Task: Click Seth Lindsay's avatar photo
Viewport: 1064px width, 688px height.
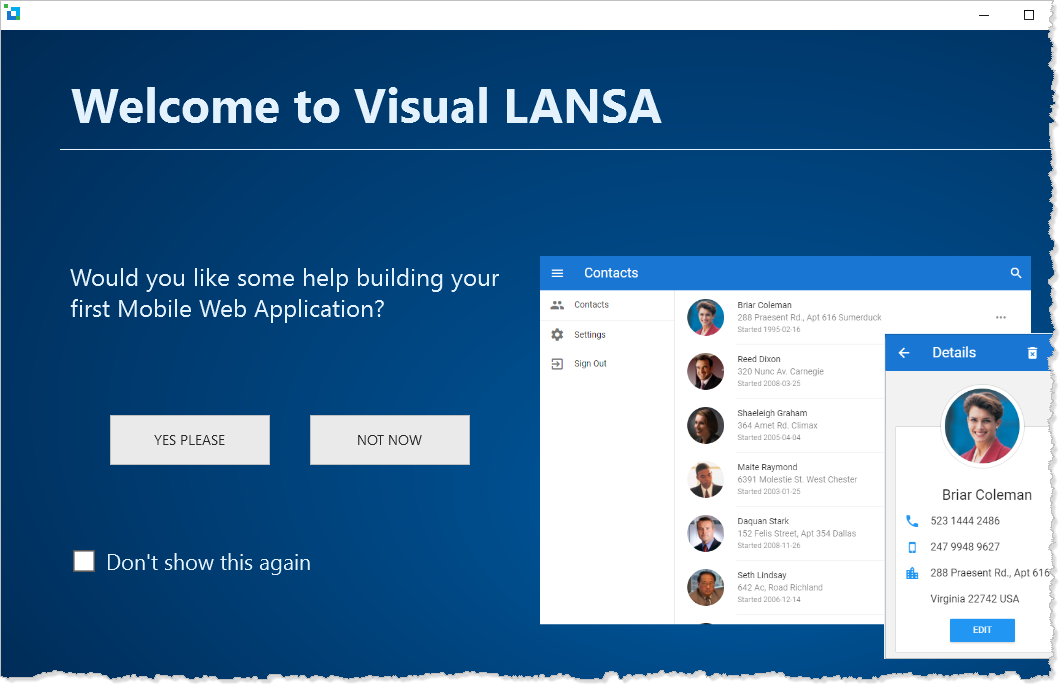Action: (x=706, y=587)
